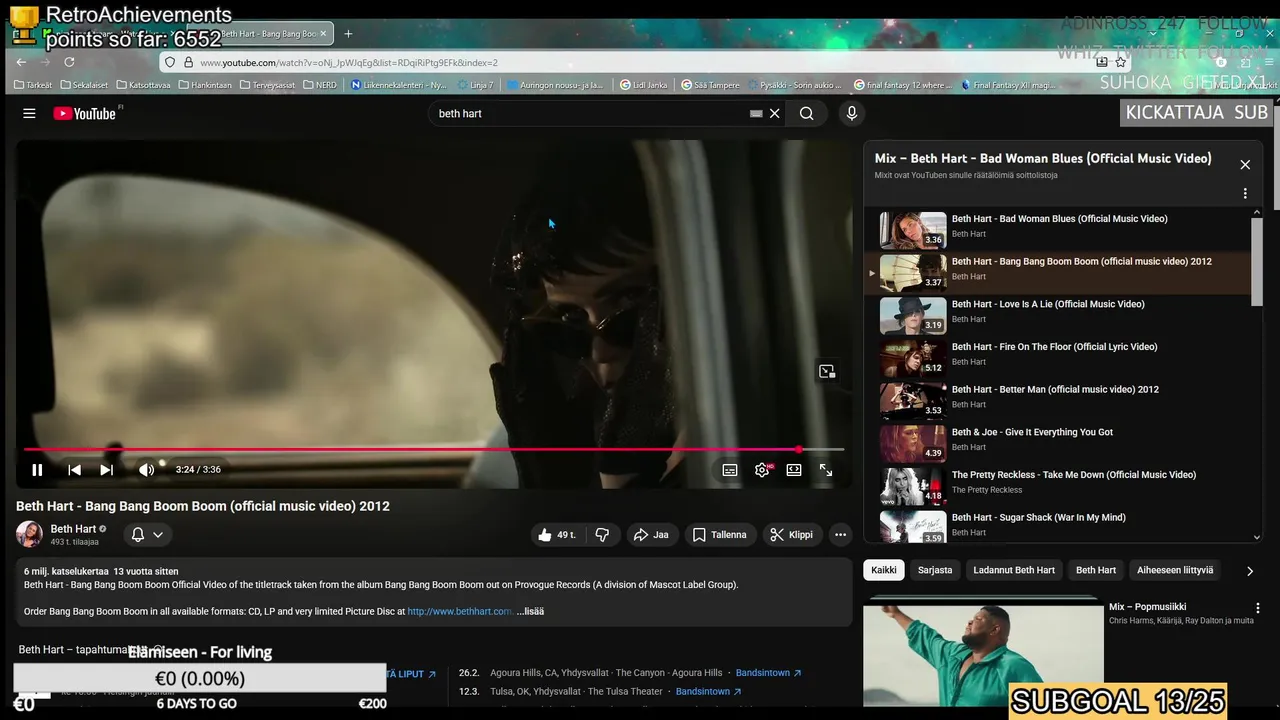The height and width of the screenshot is (720, 1280).
Task: Save the video with Tallenna
Action: point(720,535)
